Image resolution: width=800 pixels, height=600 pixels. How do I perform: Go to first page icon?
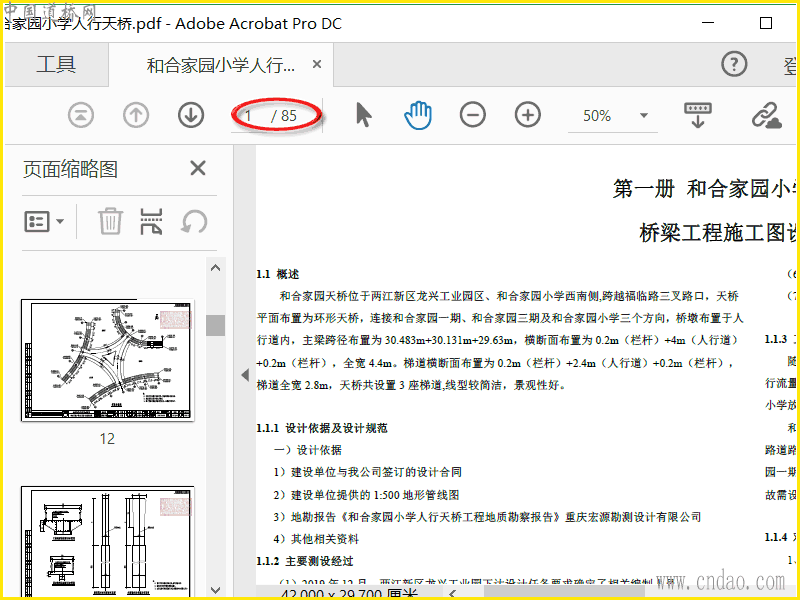[81, 115]
